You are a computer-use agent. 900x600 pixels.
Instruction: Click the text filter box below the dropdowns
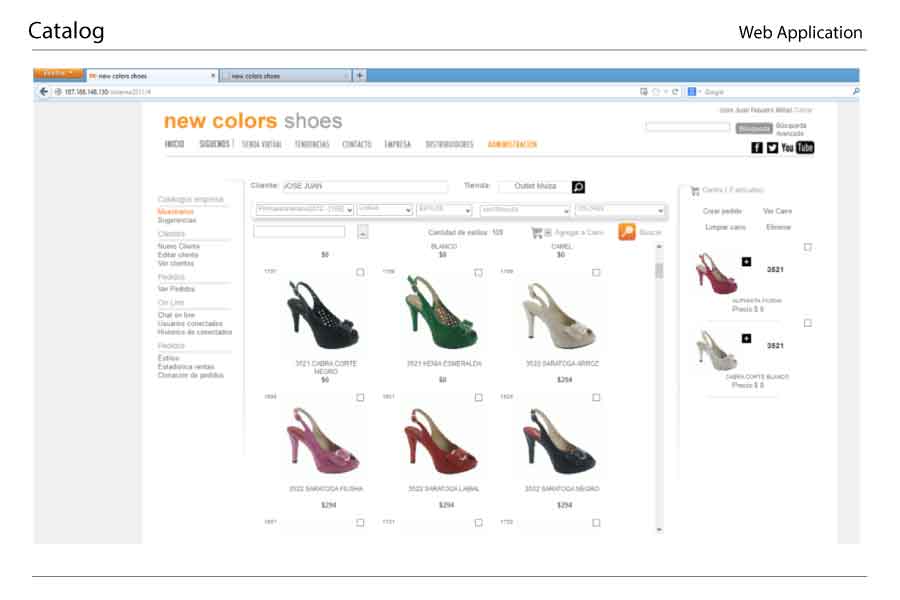click(299, 231)
